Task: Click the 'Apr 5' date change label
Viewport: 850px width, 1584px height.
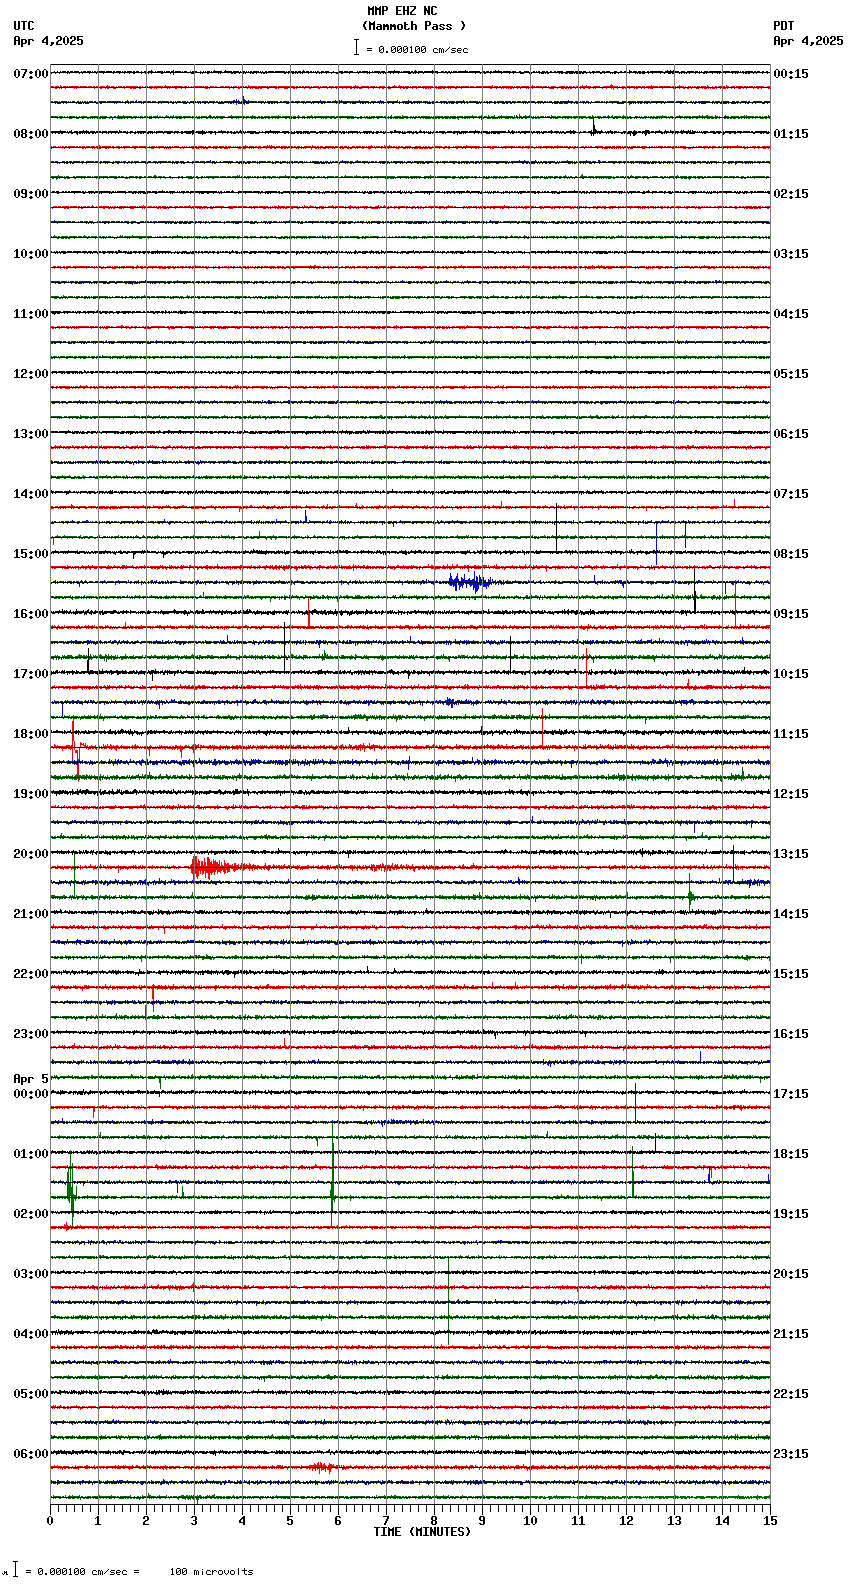Action: tap(31, 1079)
